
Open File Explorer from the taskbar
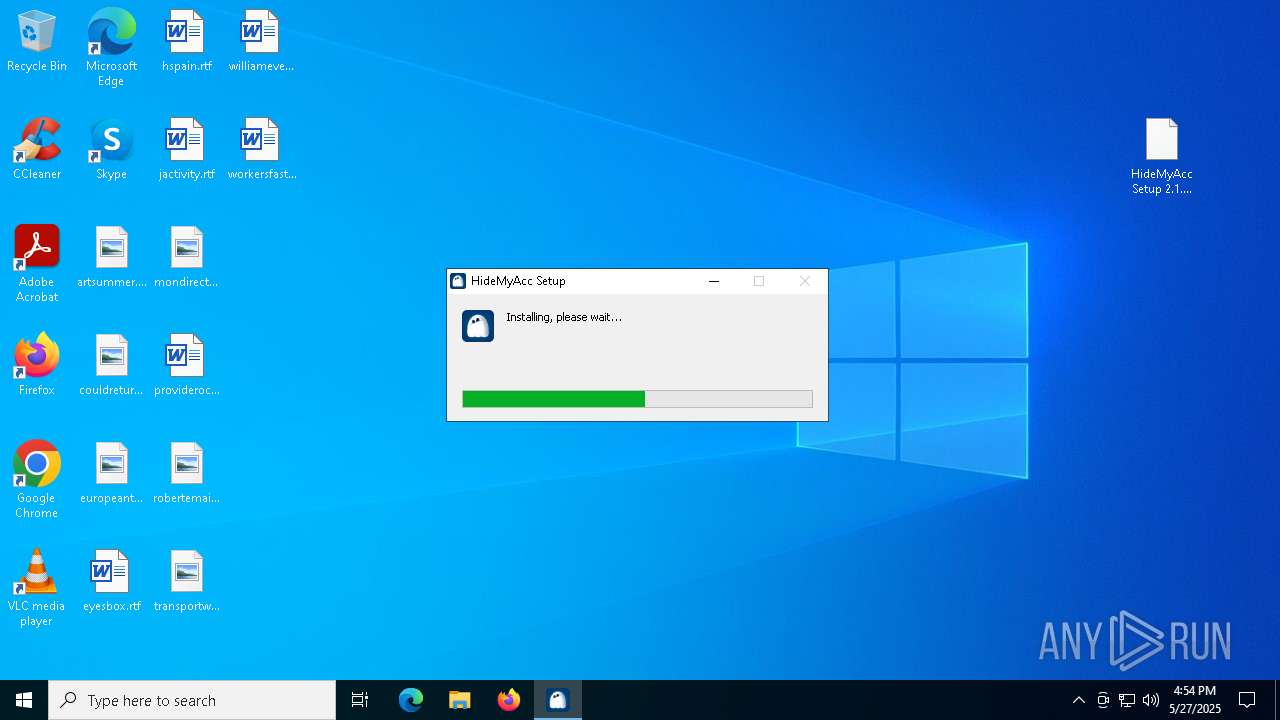coord(460,700)
